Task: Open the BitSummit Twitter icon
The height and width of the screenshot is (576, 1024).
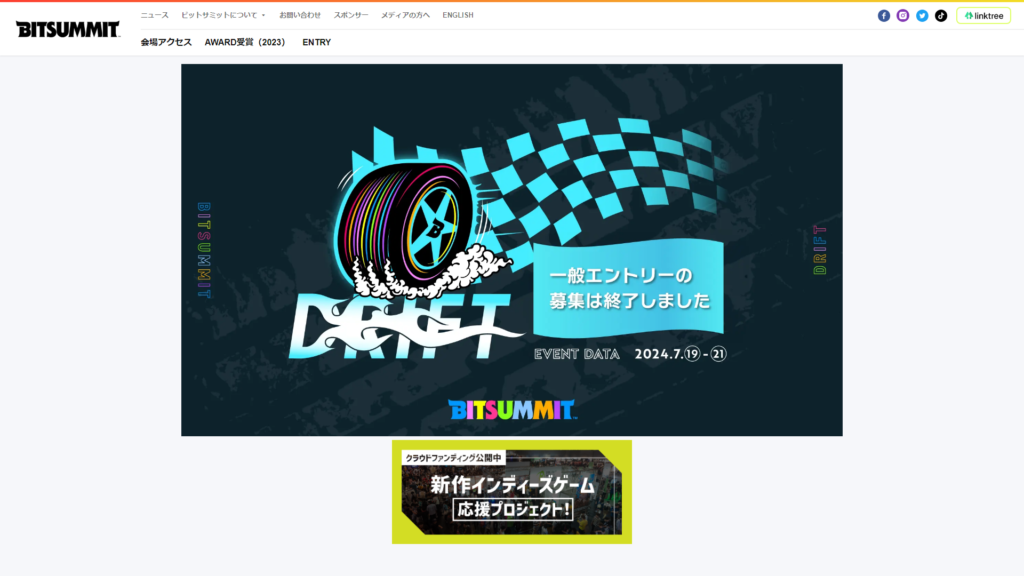Action: tap(922, 16)
